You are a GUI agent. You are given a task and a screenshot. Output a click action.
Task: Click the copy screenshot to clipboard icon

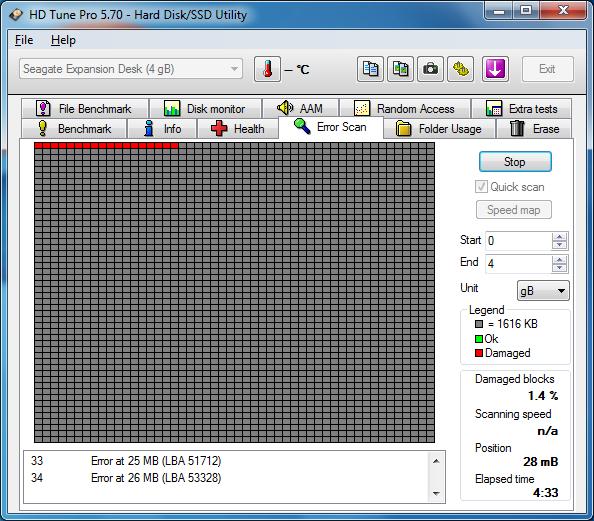click(400, 69)
